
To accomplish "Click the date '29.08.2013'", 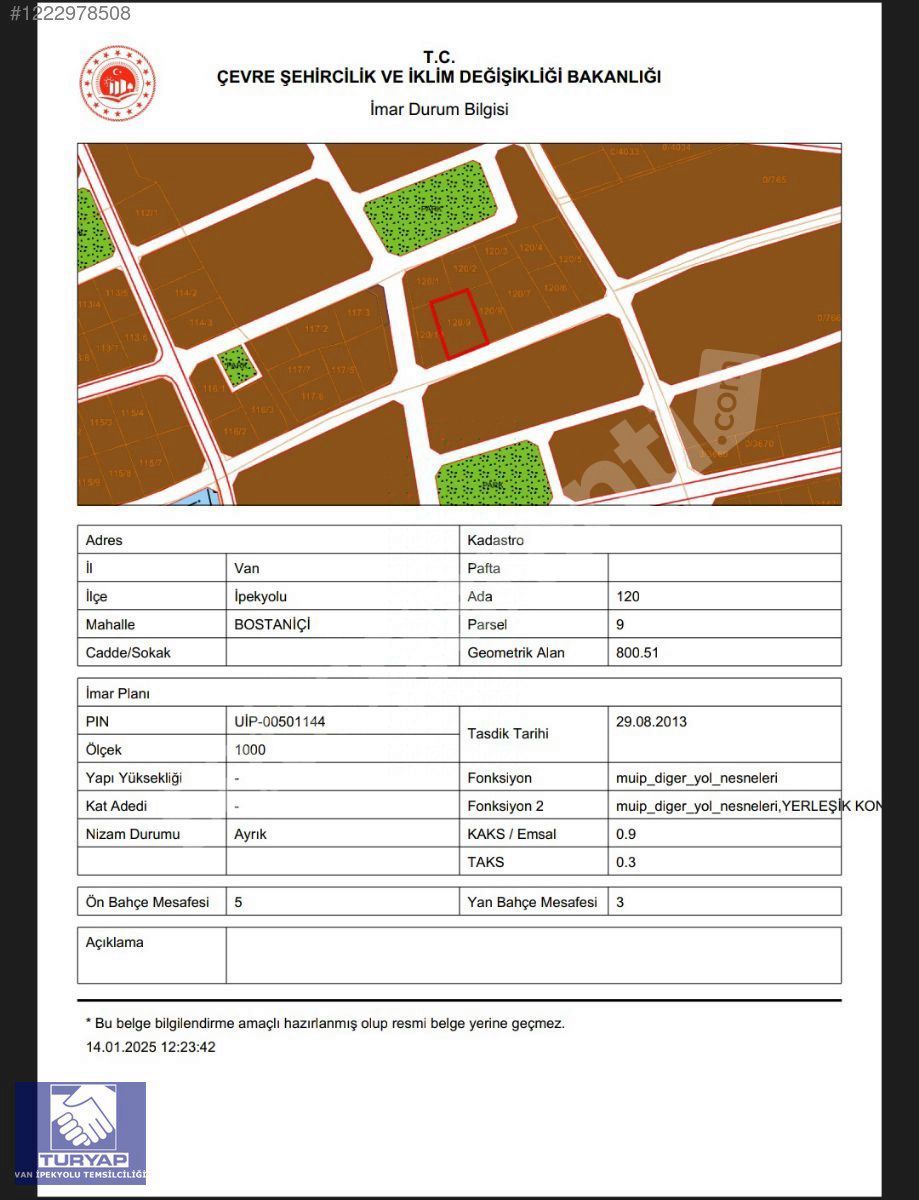I will coord(652,721).
